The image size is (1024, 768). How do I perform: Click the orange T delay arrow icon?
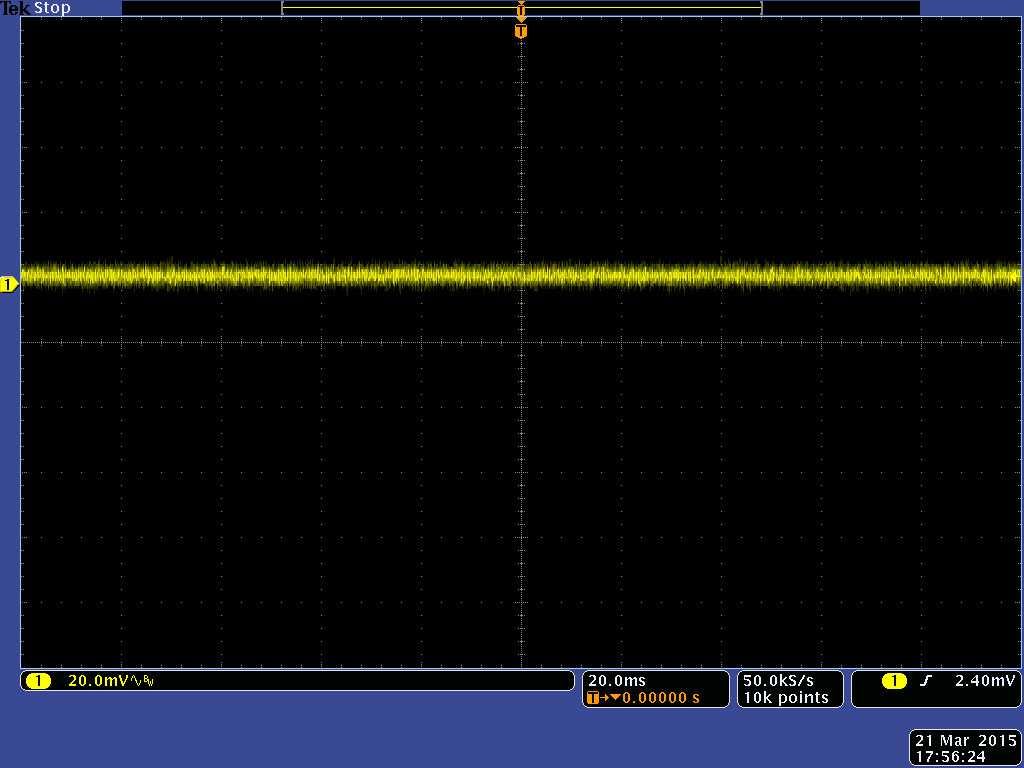[603, 697]
